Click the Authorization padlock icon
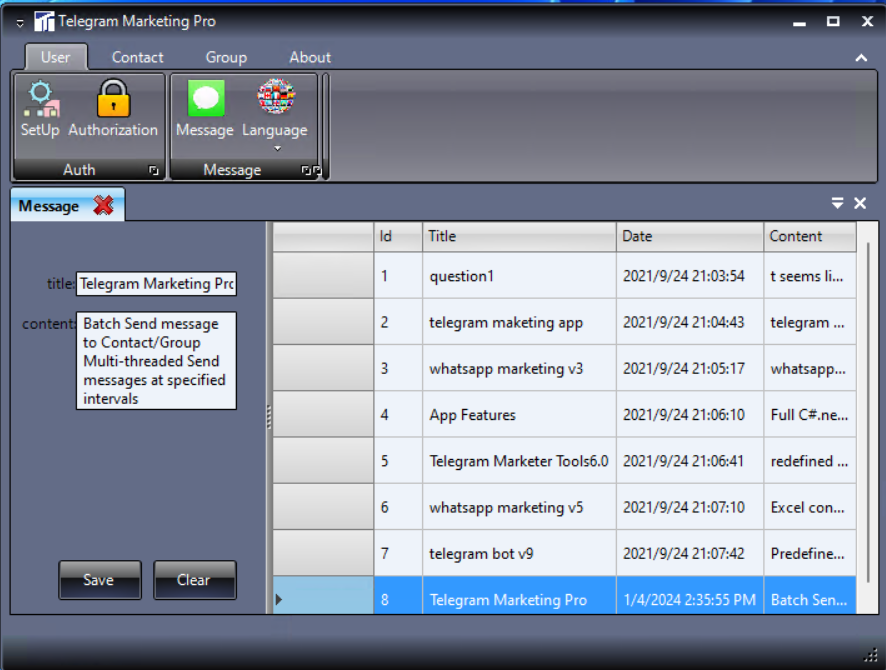The image size is (886, 670). (113, 100)
